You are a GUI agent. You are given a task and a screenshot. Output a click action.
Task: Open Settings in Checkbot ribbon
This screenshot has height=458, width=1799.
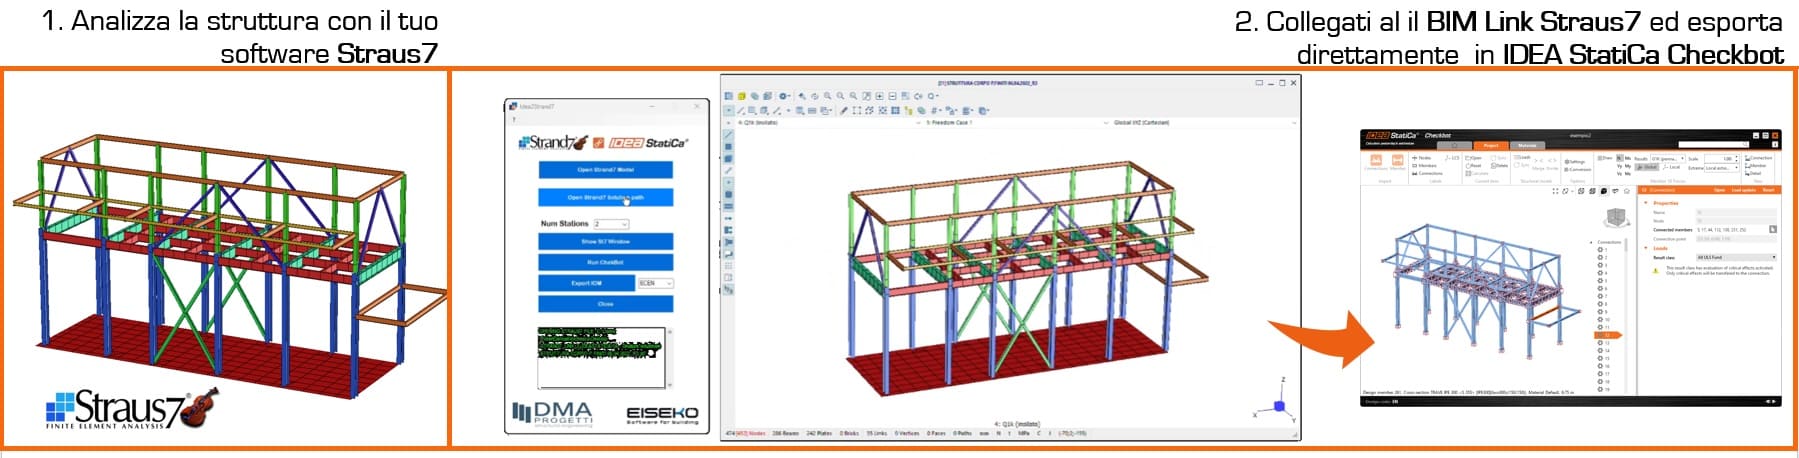point(1575,162)
